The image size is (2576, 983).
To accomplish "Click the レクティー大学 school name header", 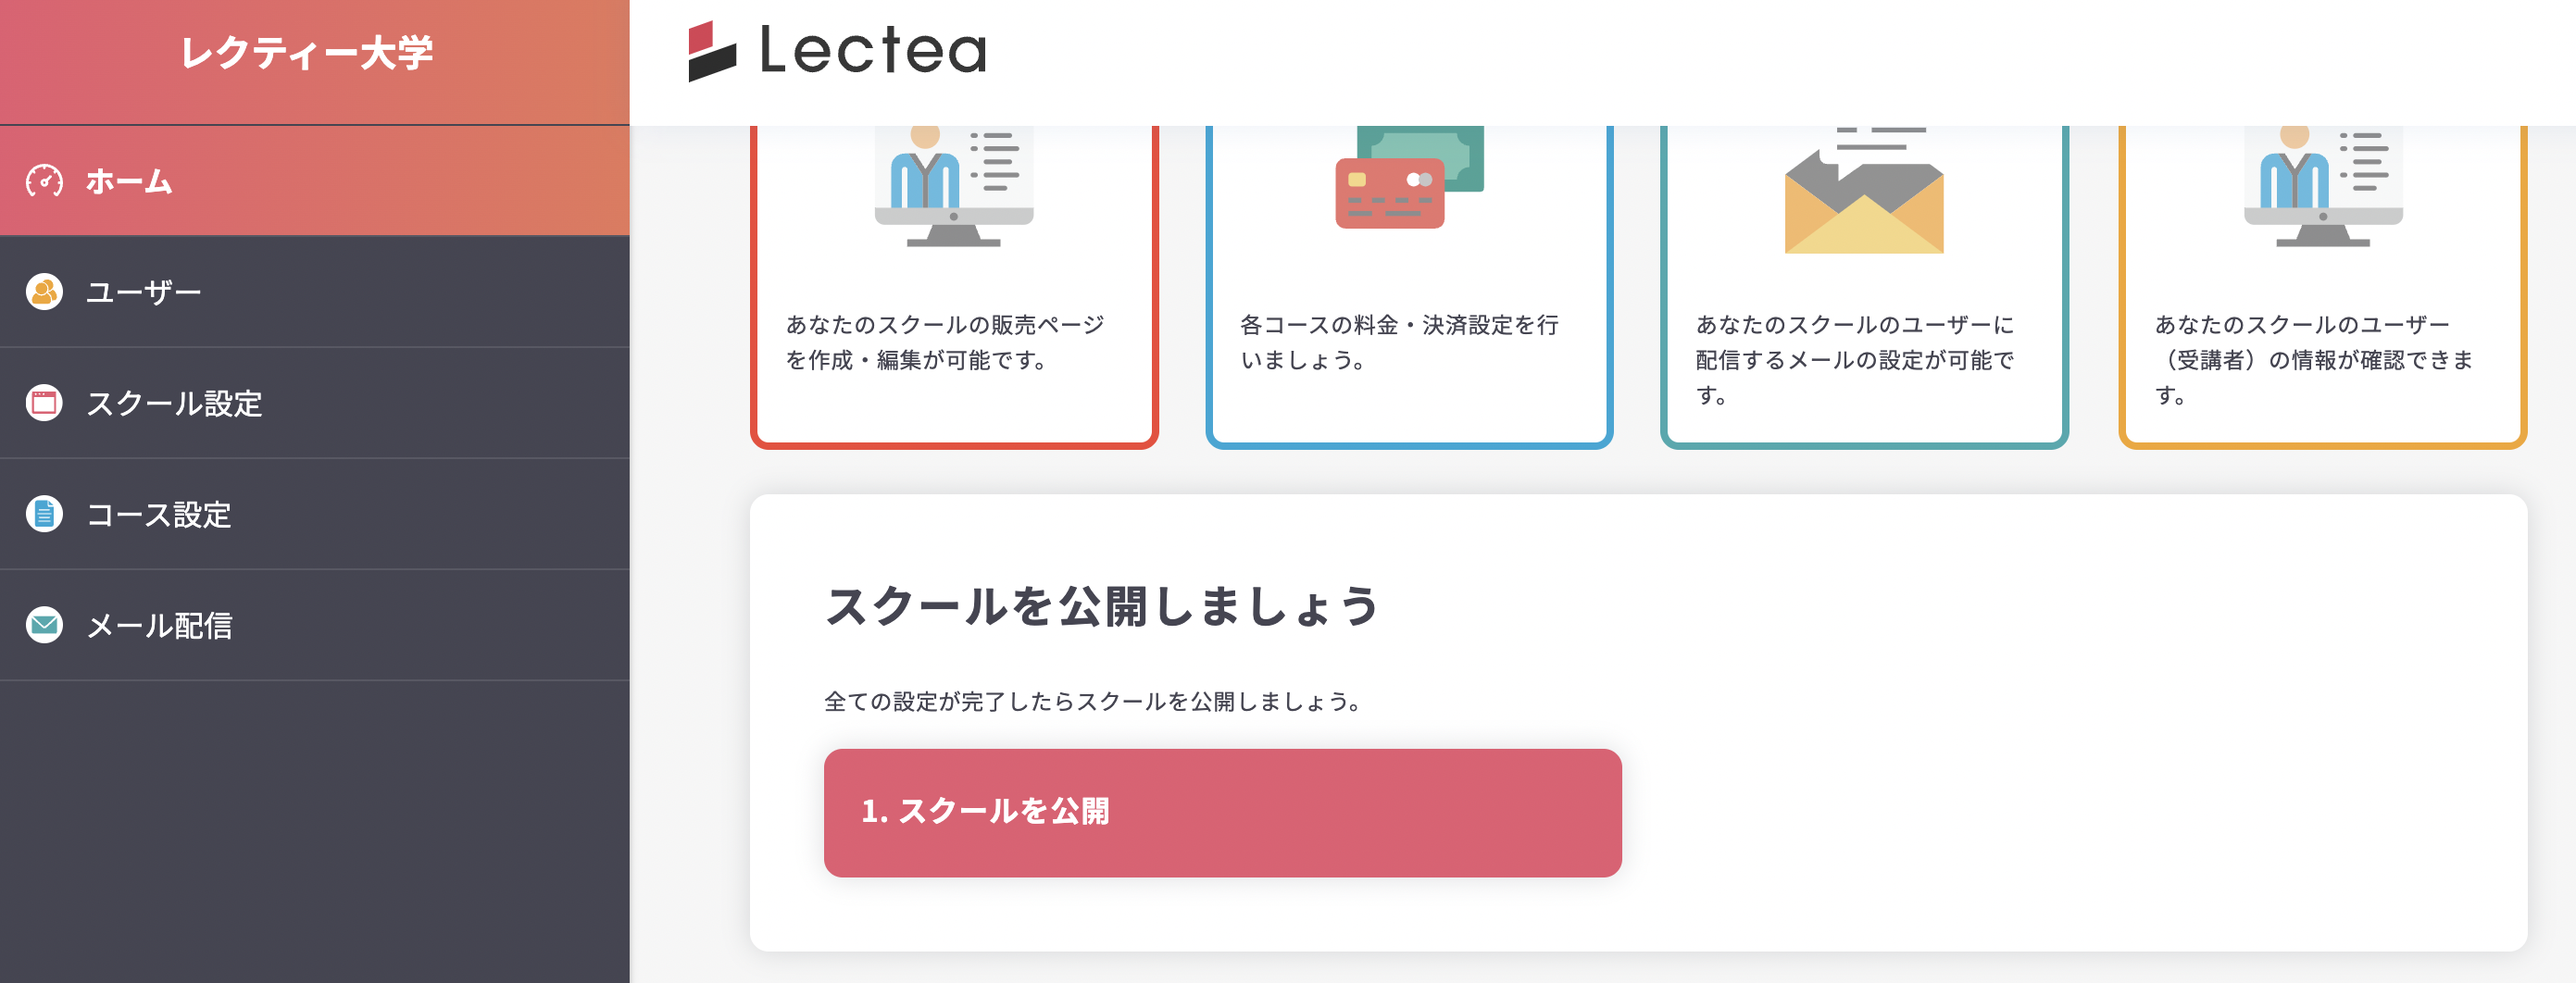I will tap(307, 53).
